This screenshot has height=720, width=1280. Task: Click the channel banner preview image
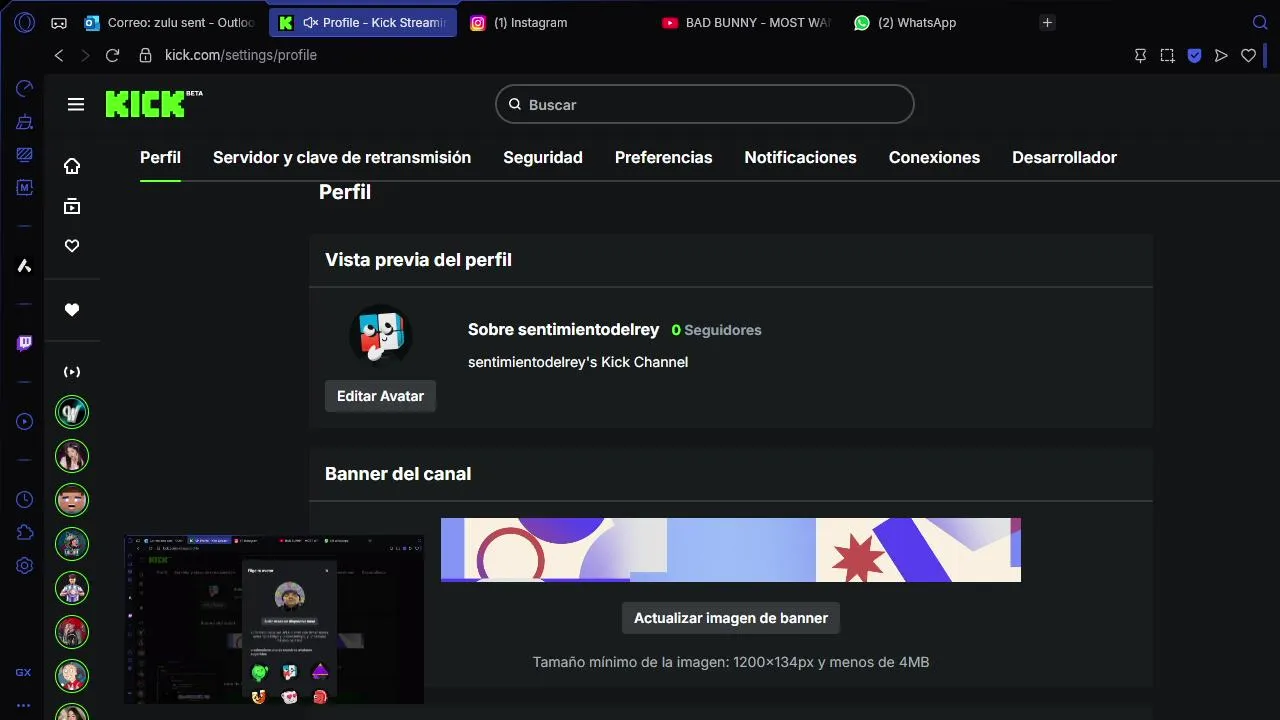(731, 550)
